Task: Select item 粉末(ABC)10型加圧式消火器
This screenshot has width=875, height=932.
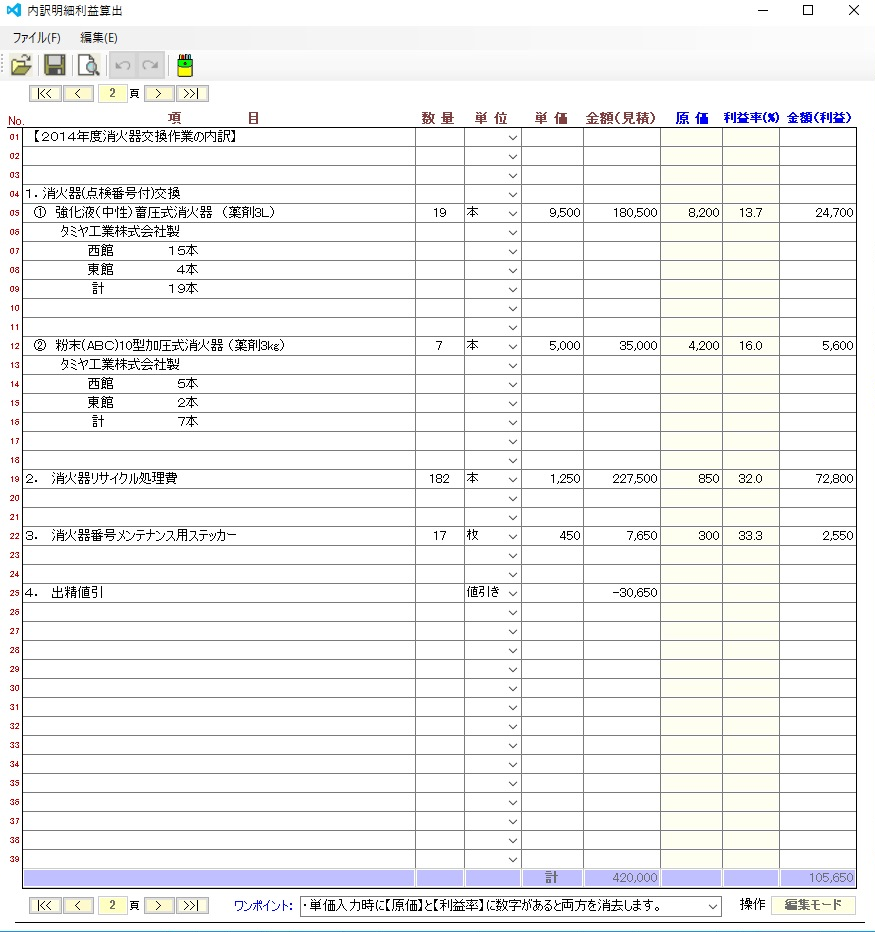Action: point(219,346)
